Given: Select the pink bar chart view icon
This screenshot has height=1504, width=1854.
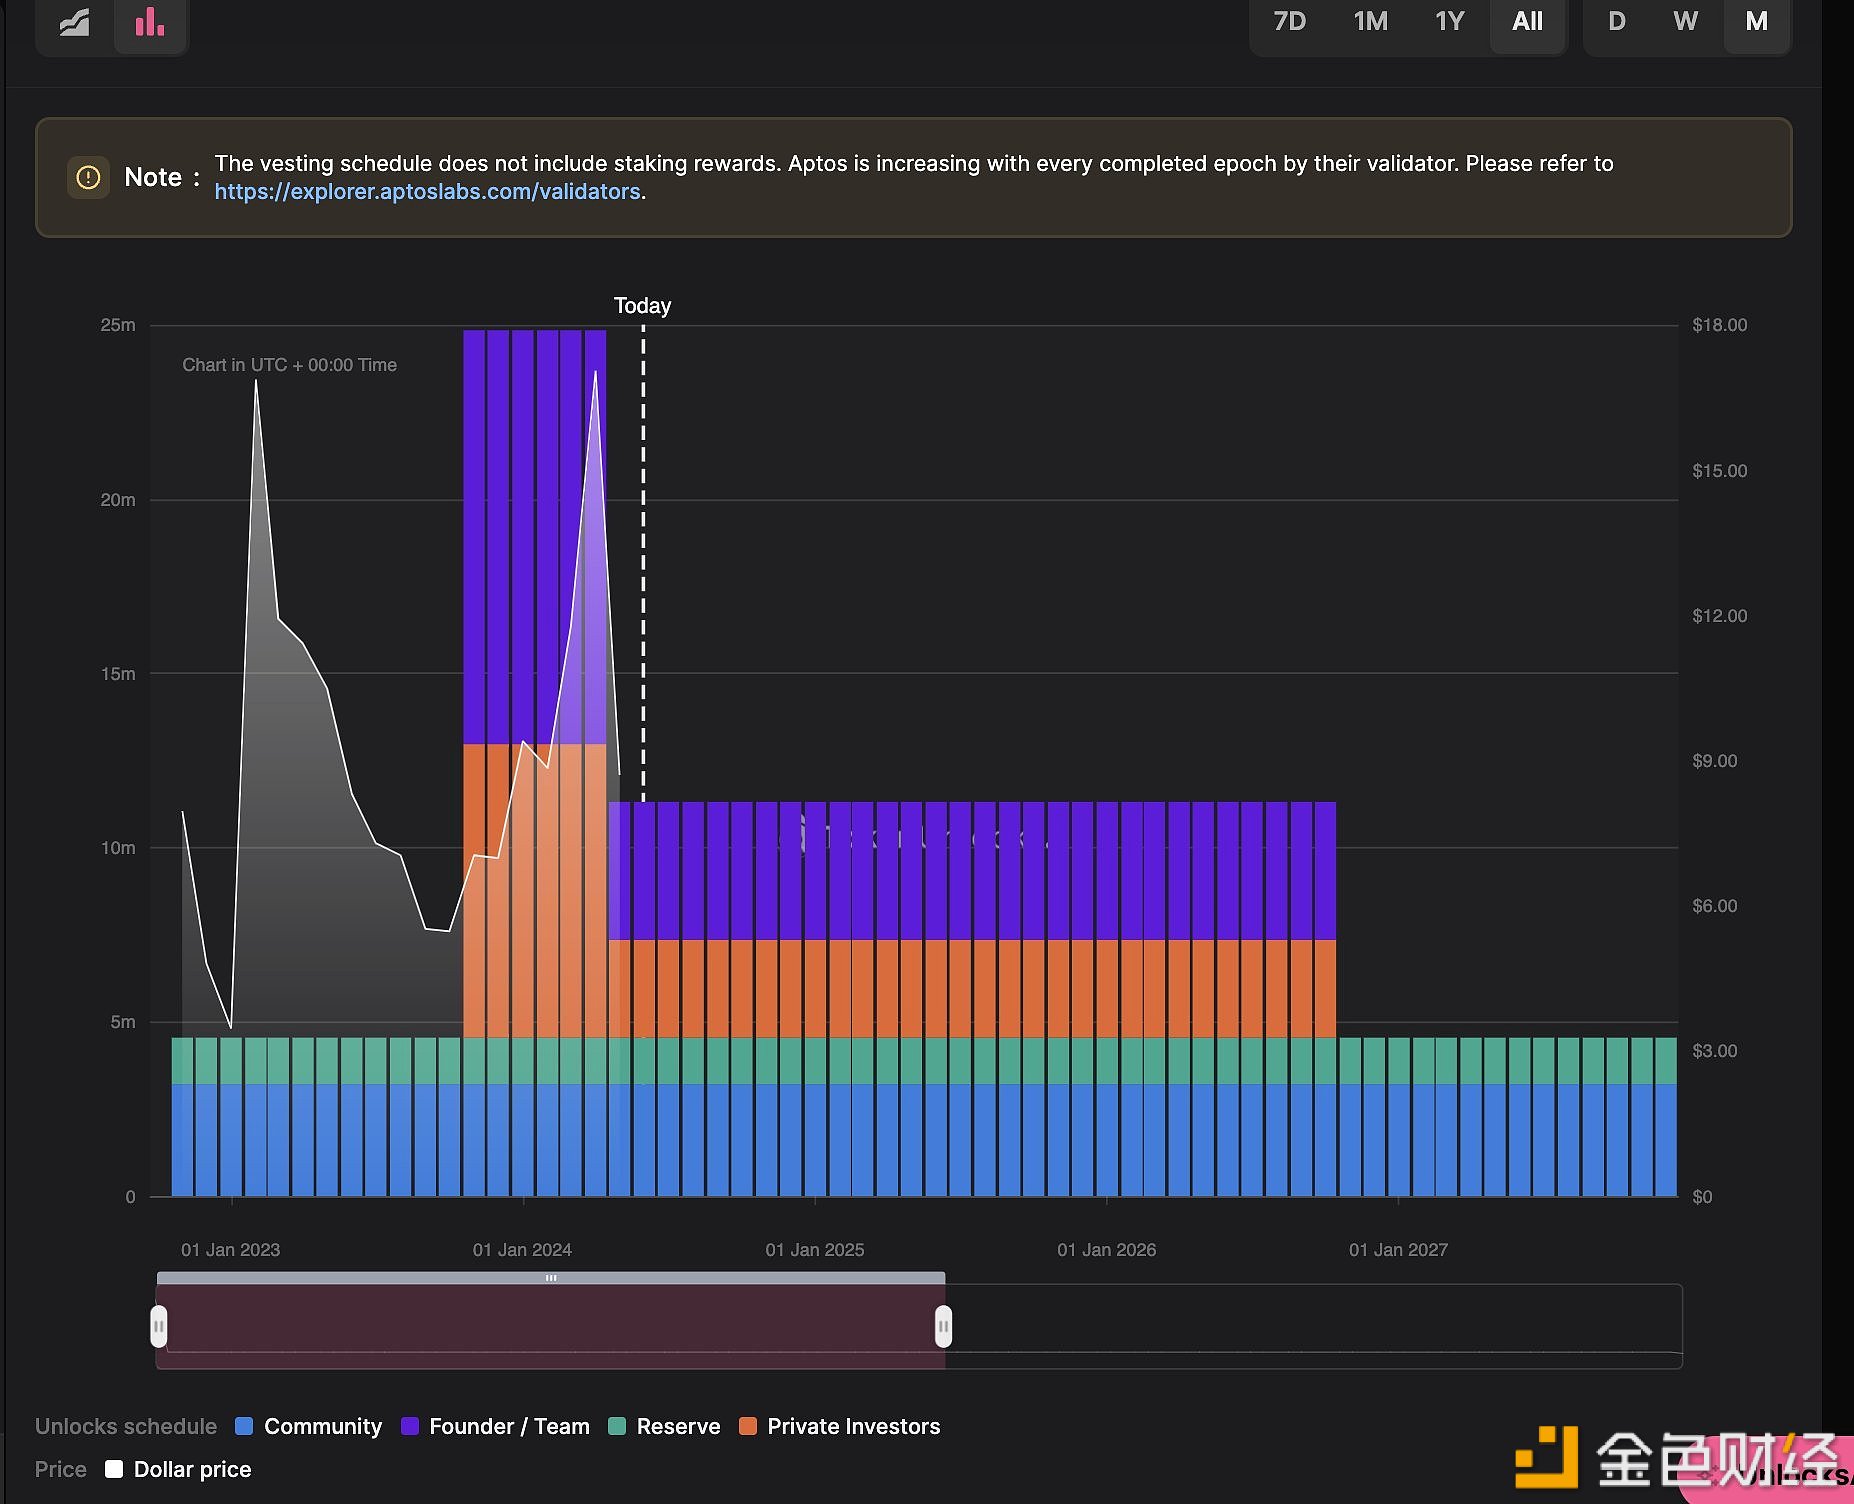Looking at the screenshot, I should coord(149,22).
